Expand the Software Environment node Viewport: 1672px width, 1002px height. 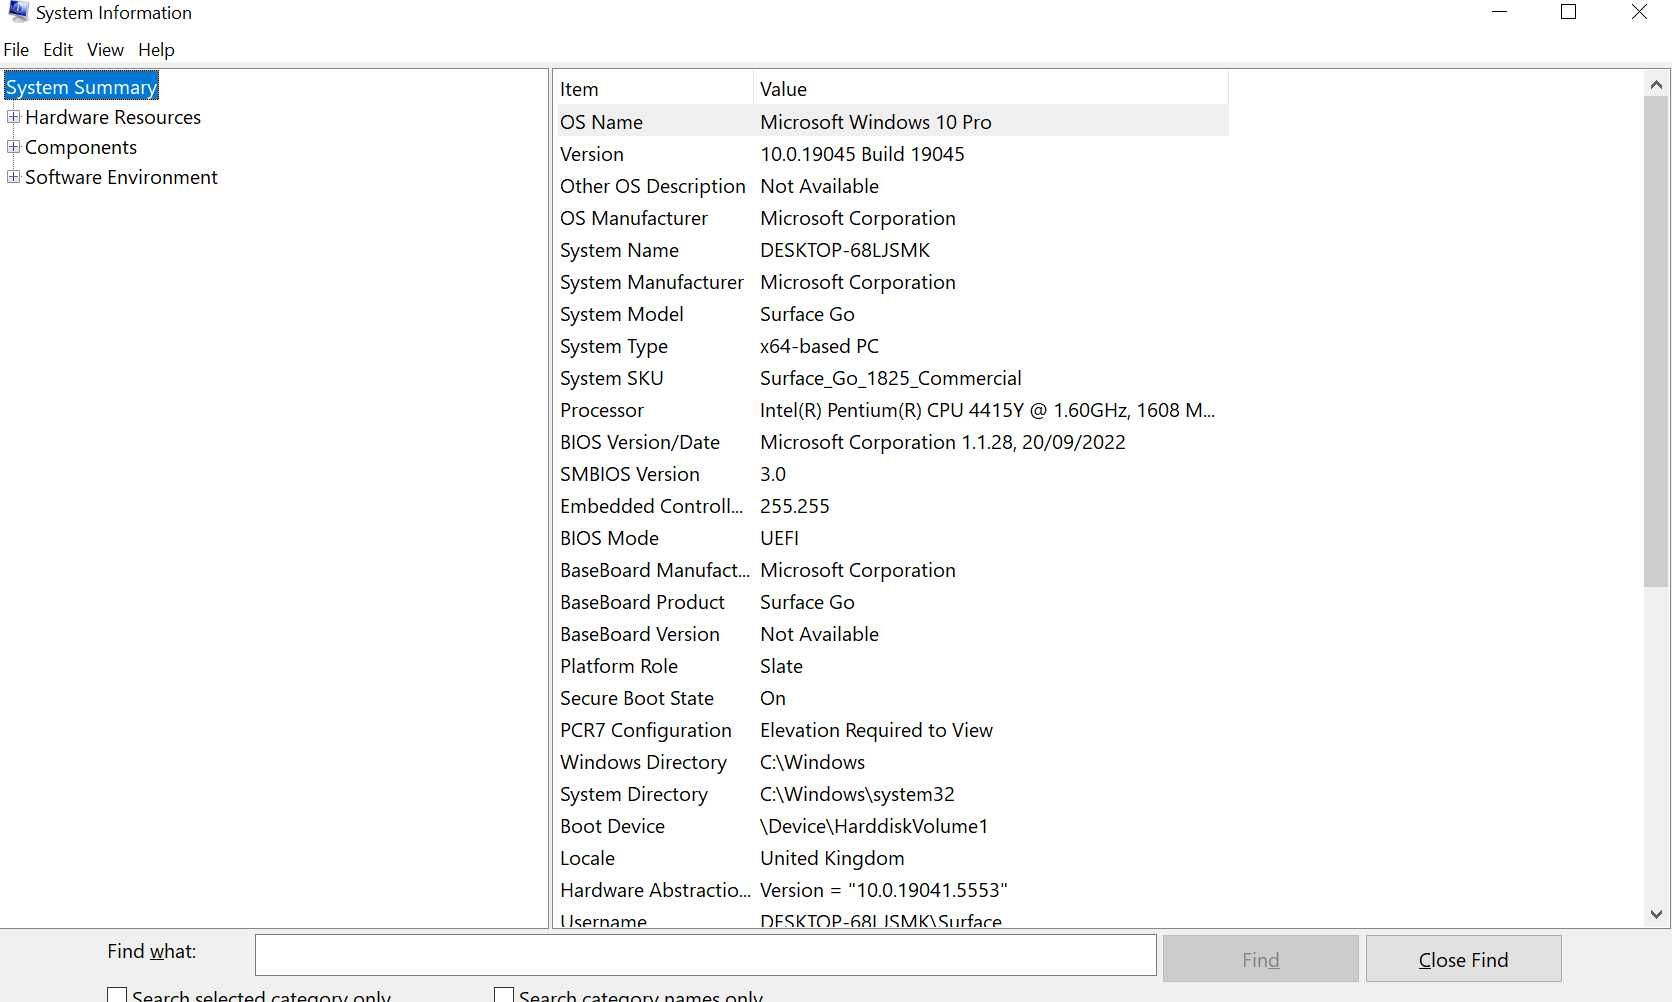click(14, 177)
